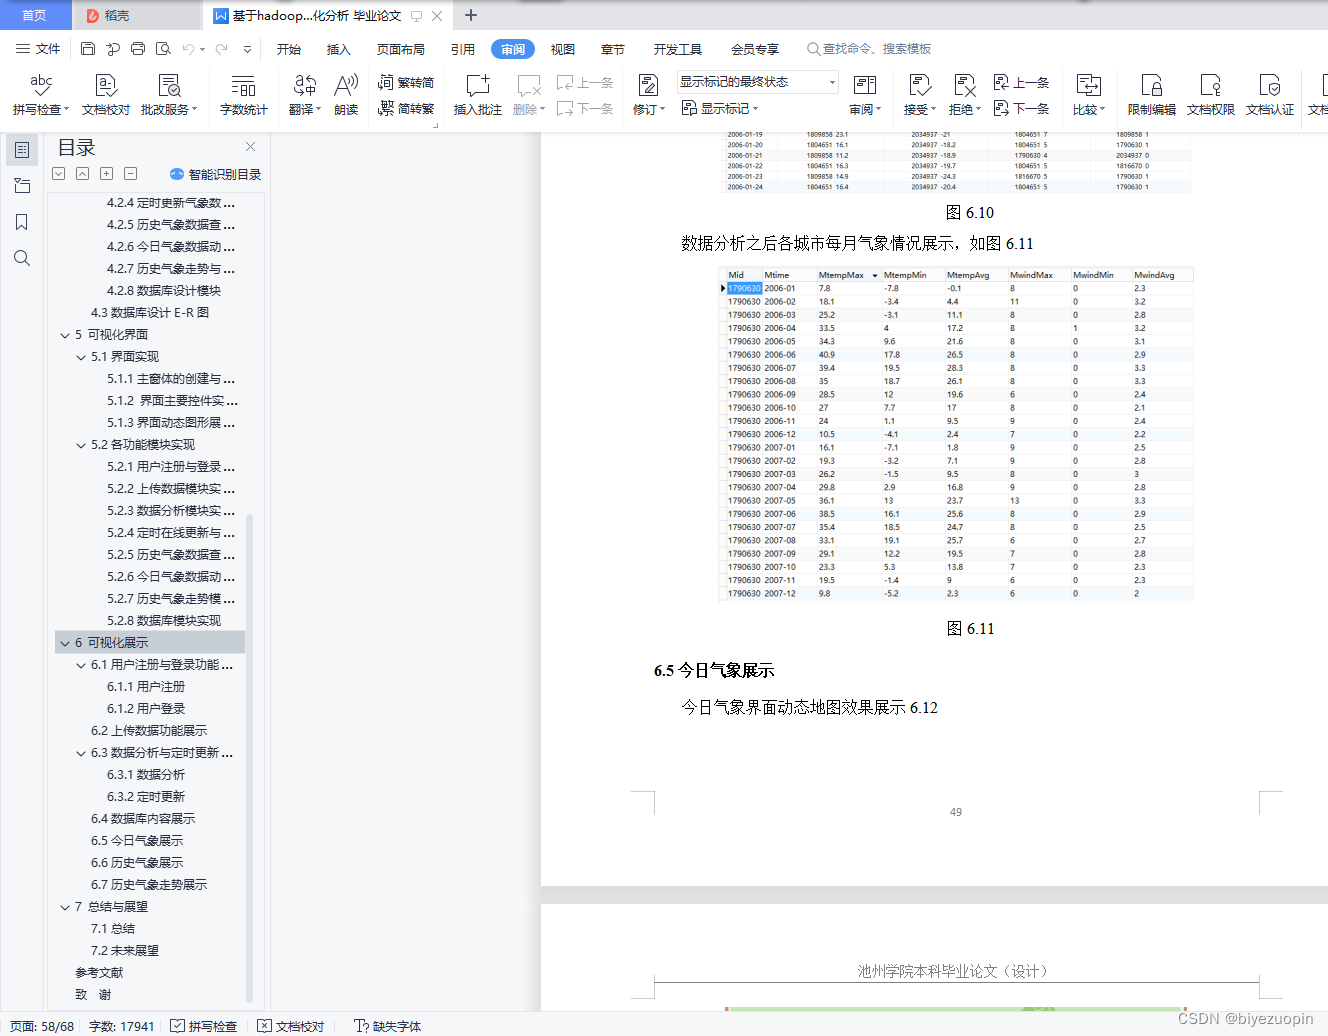Click the 查找命令 search box
The height and width of the screenshot is (1036, 1328).
869,48
